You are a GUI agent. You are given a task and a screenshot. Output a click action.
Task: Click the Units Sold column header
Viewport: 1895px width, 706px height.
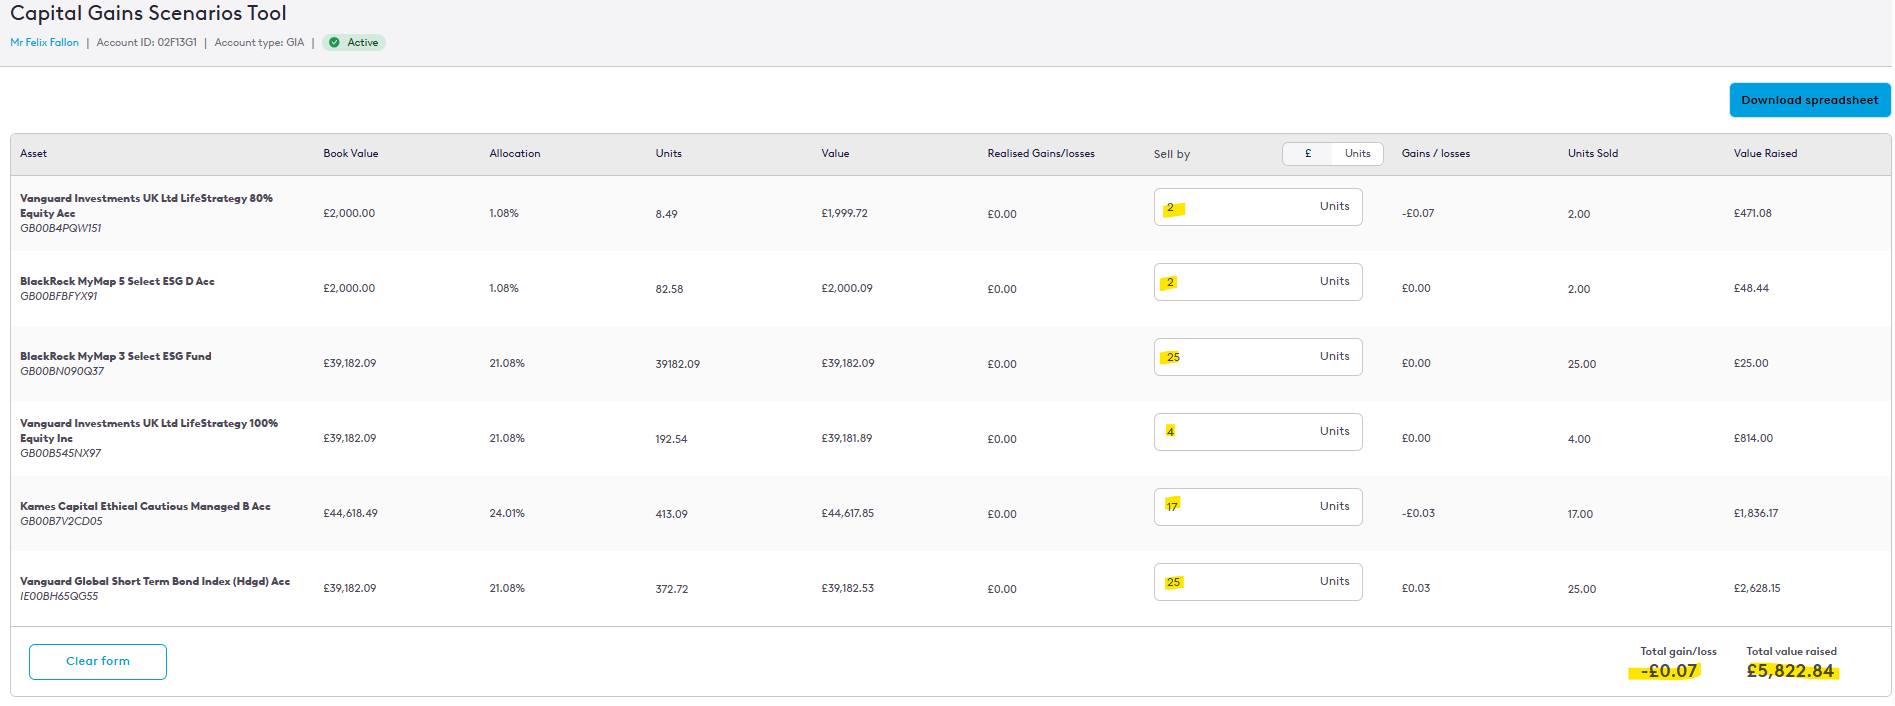point(1592,154)
